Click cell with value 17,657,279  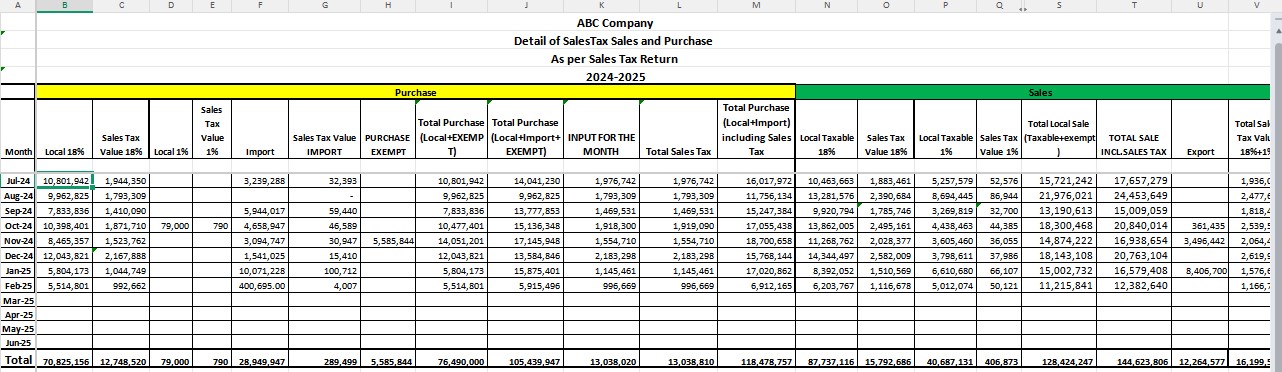tap(1133, 180)
